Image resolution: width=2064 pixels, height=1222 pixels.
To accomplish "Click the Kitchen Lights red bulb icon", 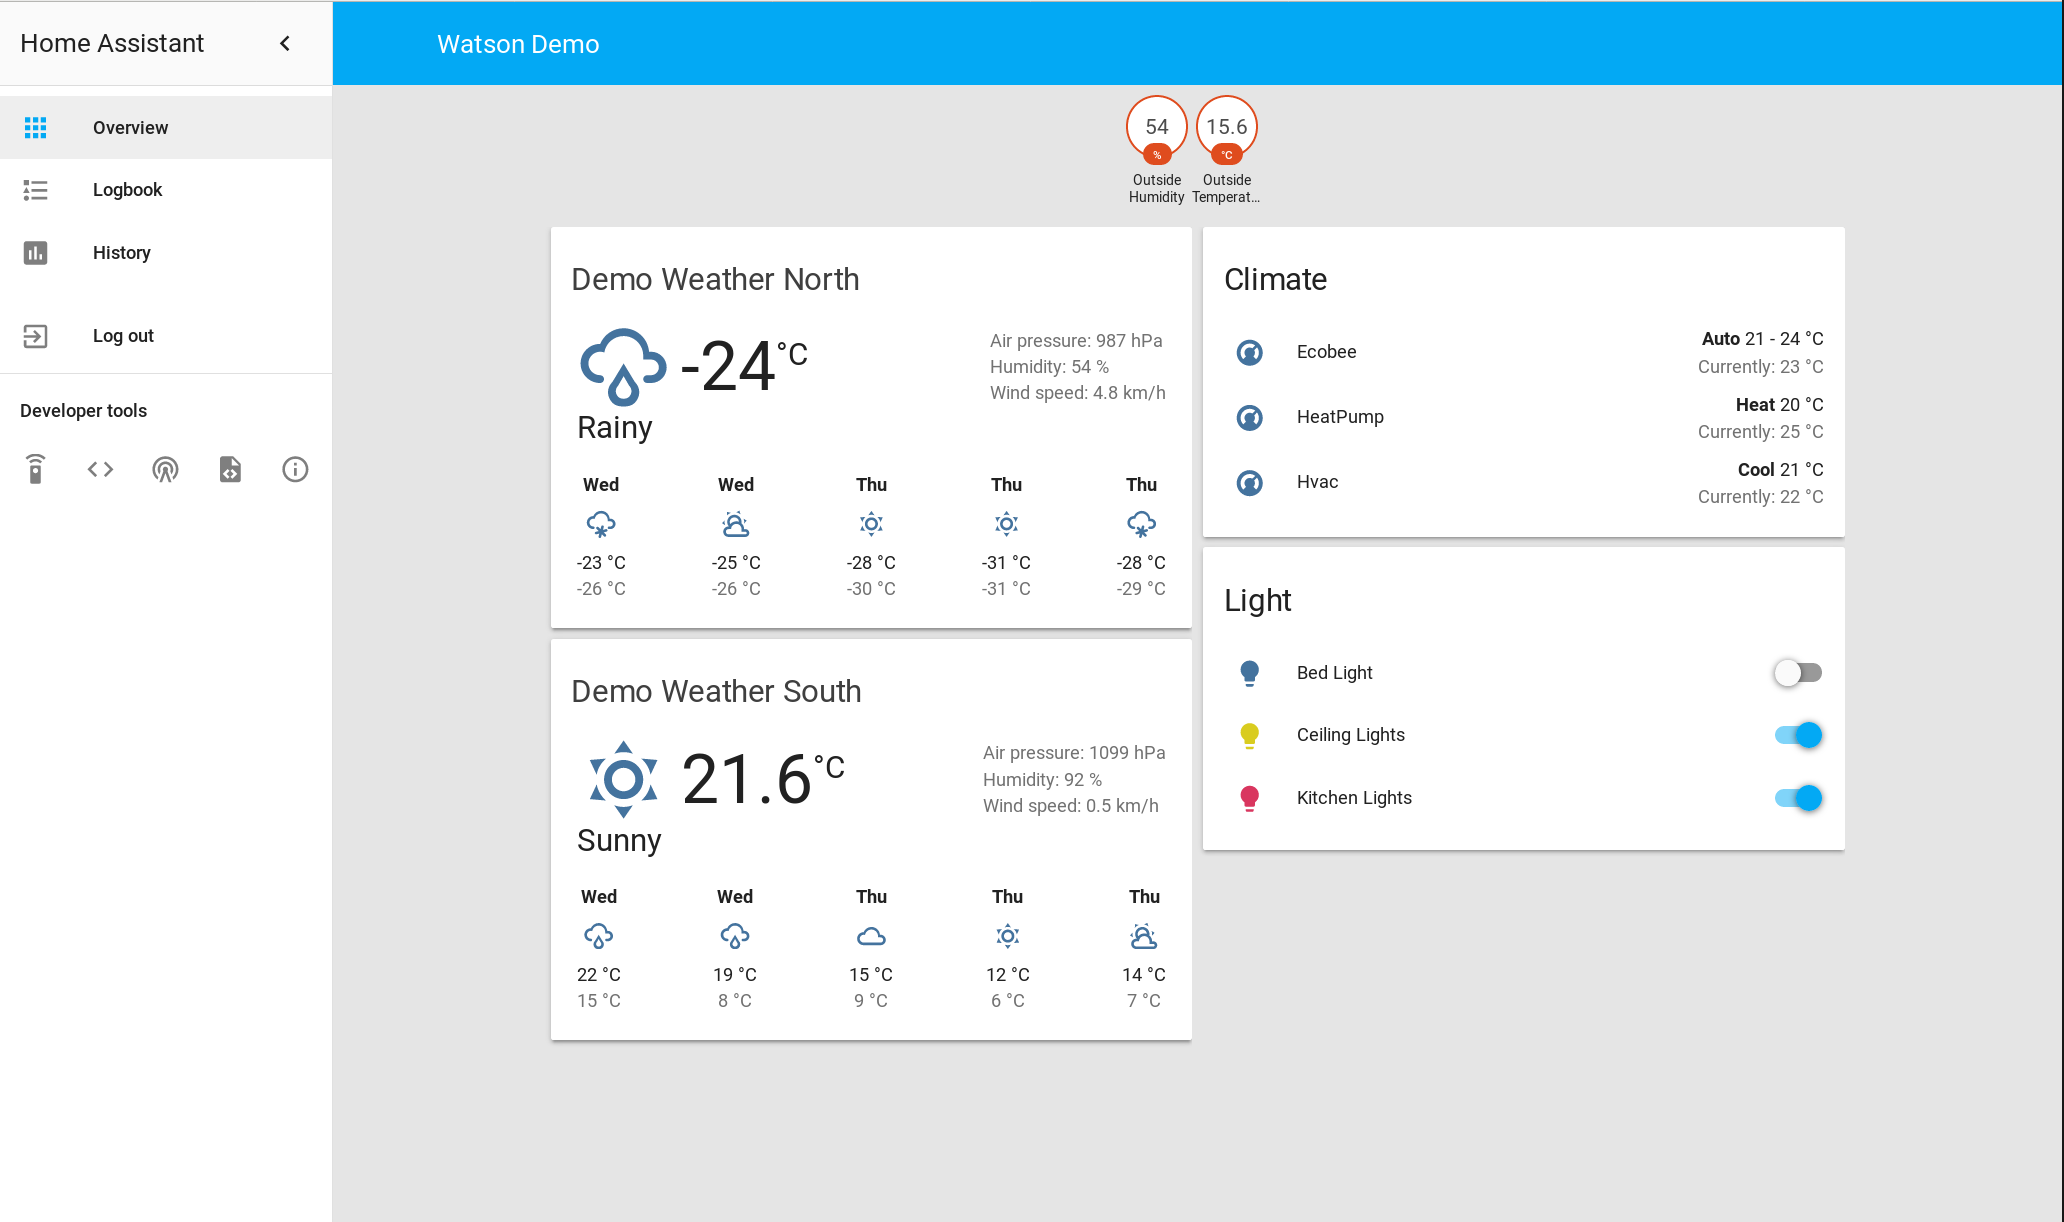I will point(1249,798).
